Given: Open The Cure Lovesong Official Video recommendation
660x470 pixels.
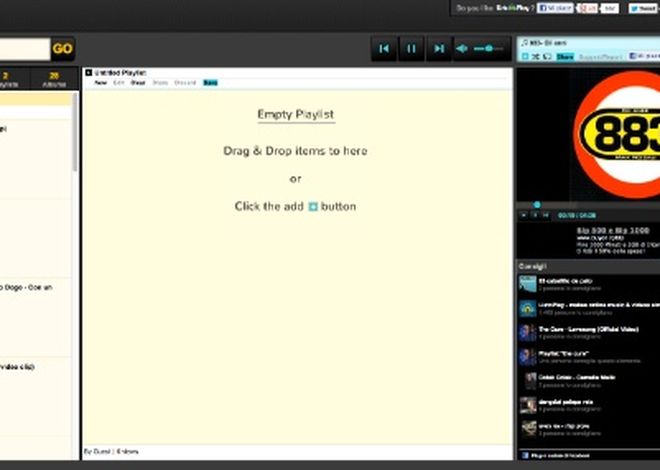Looking at the screenshot, I should (x=588, y=329).
